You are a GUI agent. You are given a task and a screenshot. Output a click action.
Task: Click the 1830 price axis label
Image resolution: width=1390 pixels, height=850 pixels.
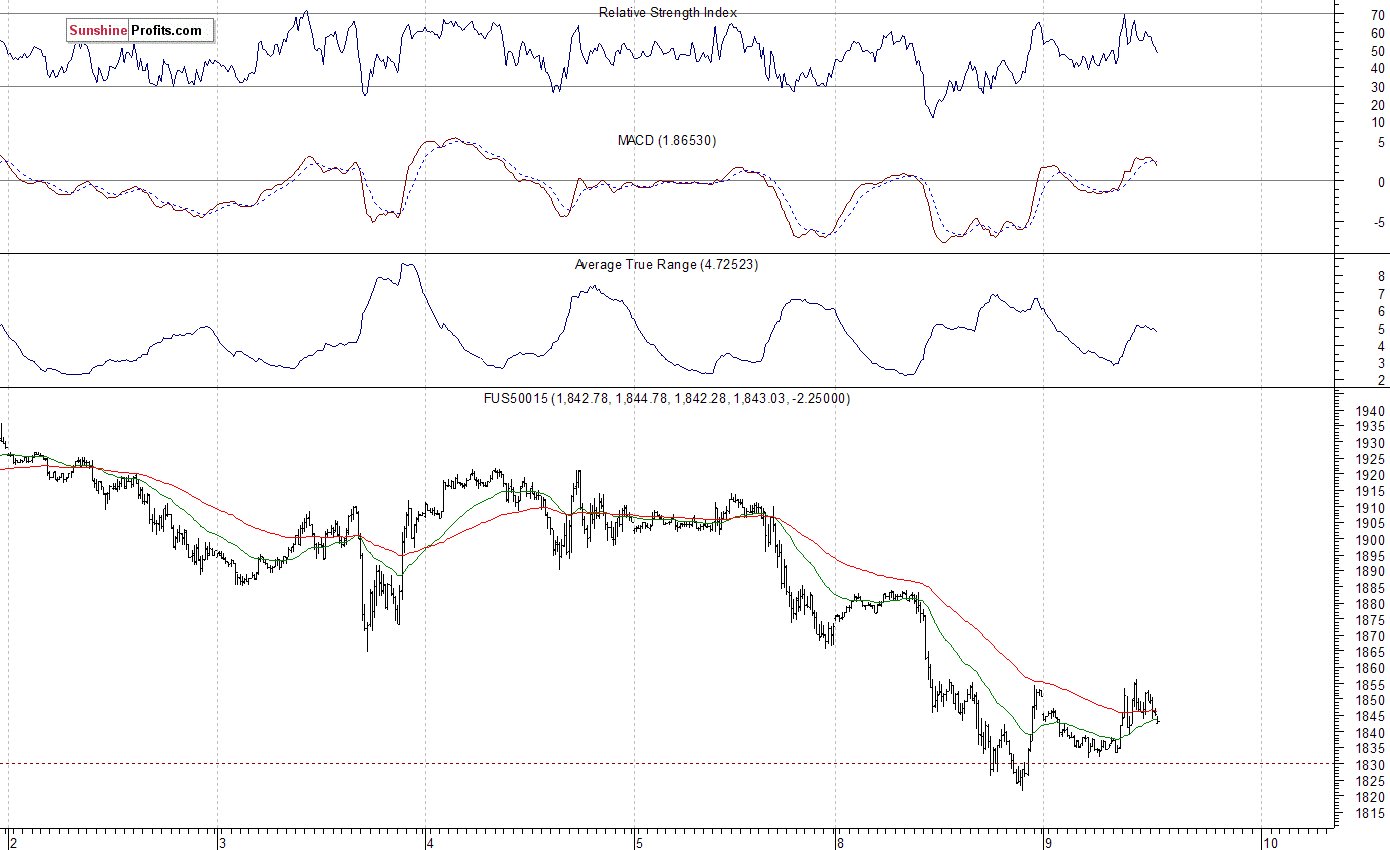[x=1369, y=765]
